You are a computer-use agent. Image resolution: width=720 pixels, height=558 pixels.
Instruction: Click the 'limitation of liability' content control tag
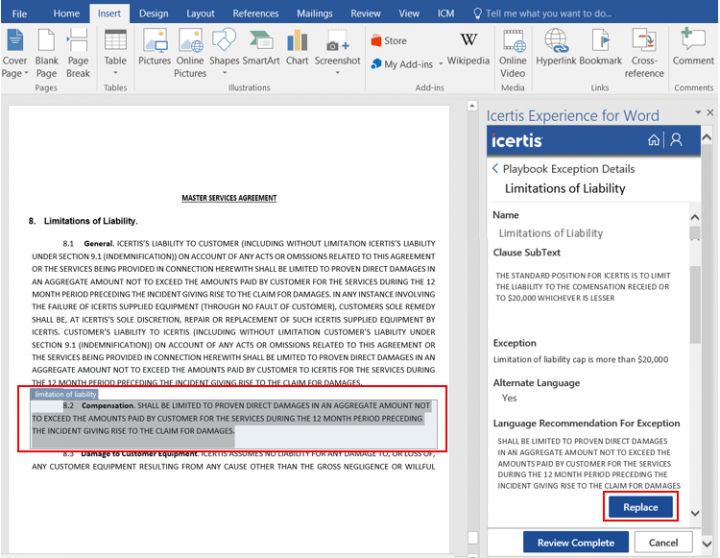(65, 394)
